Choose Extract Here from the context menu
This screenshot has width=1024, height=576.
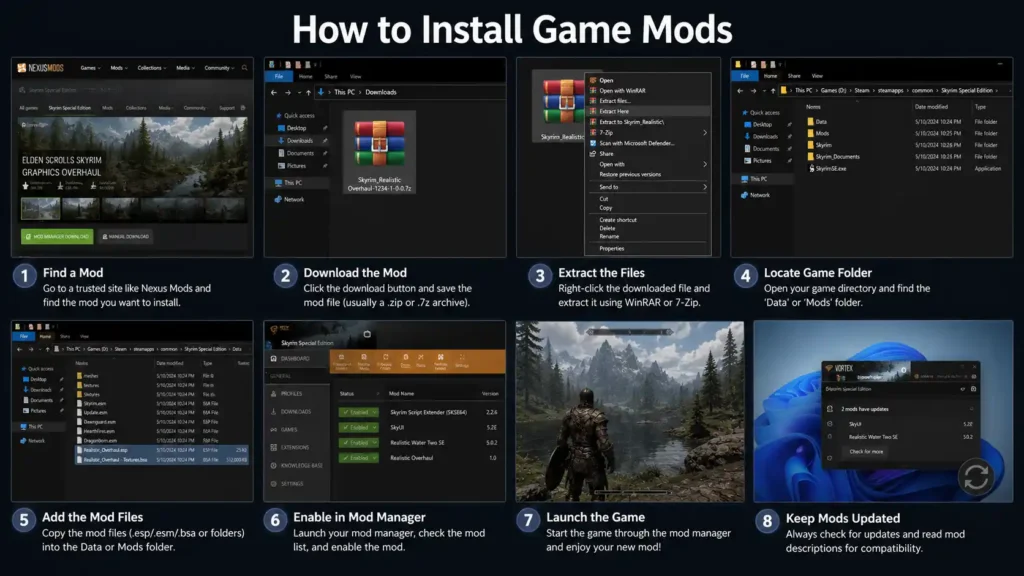pos(648,112)
